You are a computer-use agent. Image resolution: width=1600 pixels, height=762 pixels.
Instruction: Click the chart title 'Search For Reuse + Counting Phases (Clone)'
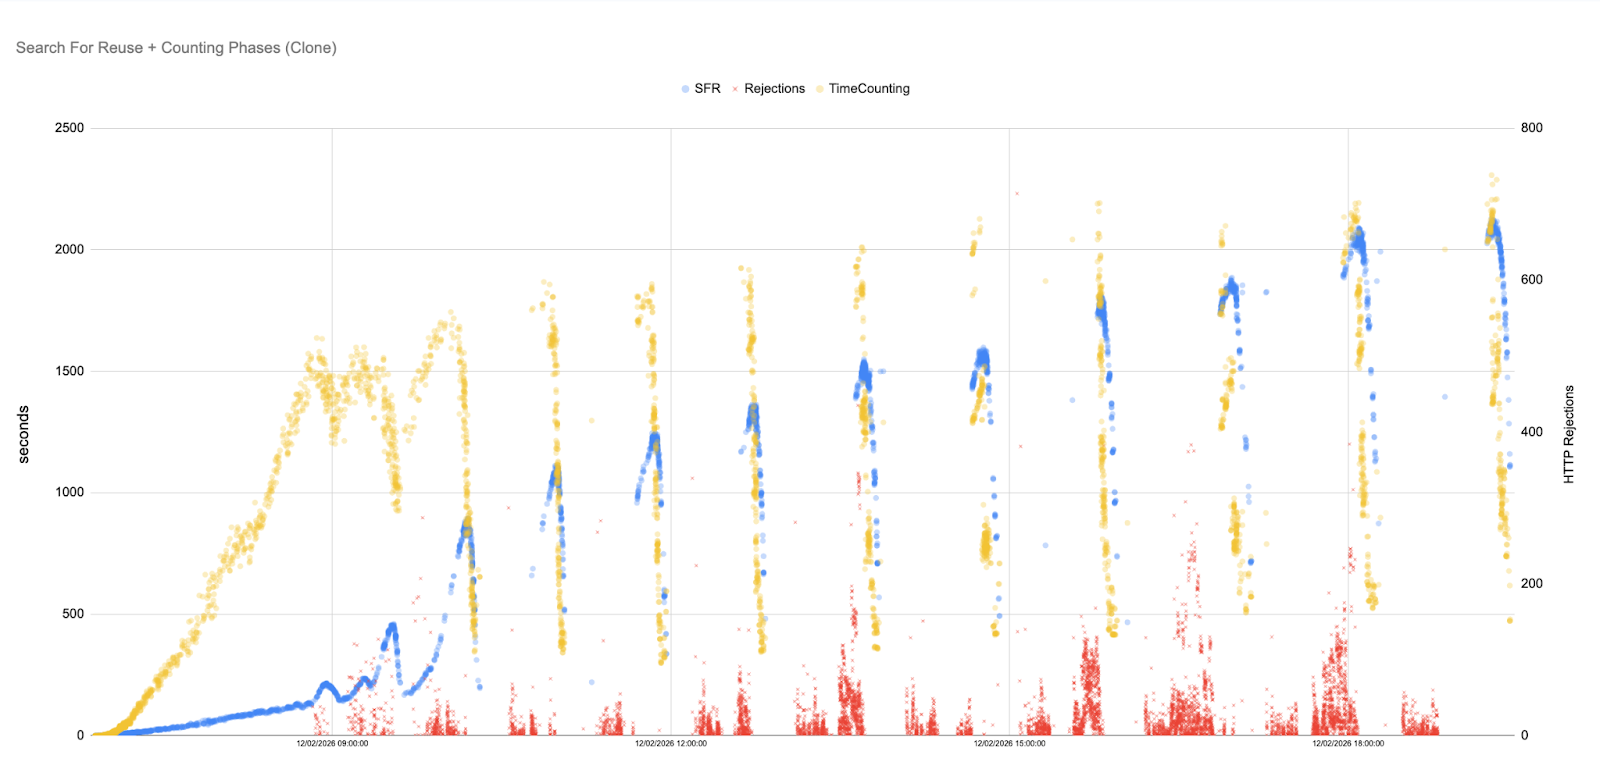[176, 48]
